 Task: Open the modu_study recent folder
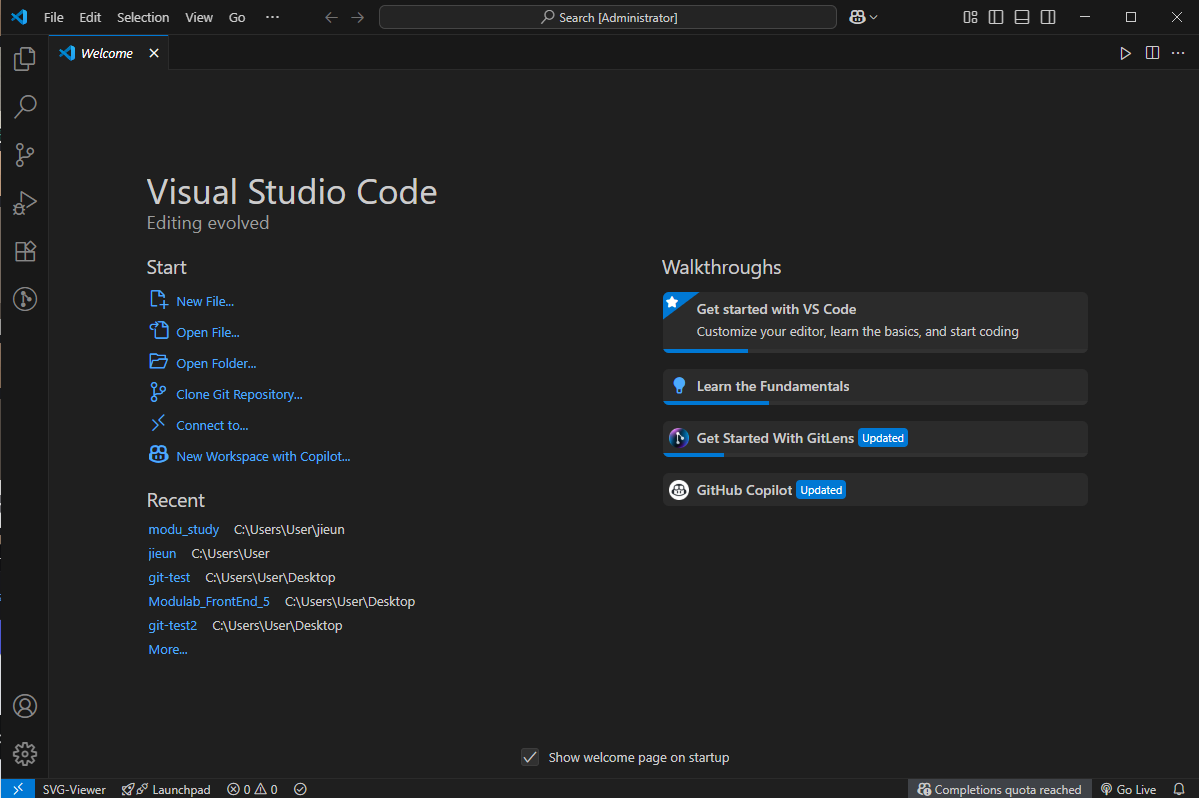click(184, 530)
